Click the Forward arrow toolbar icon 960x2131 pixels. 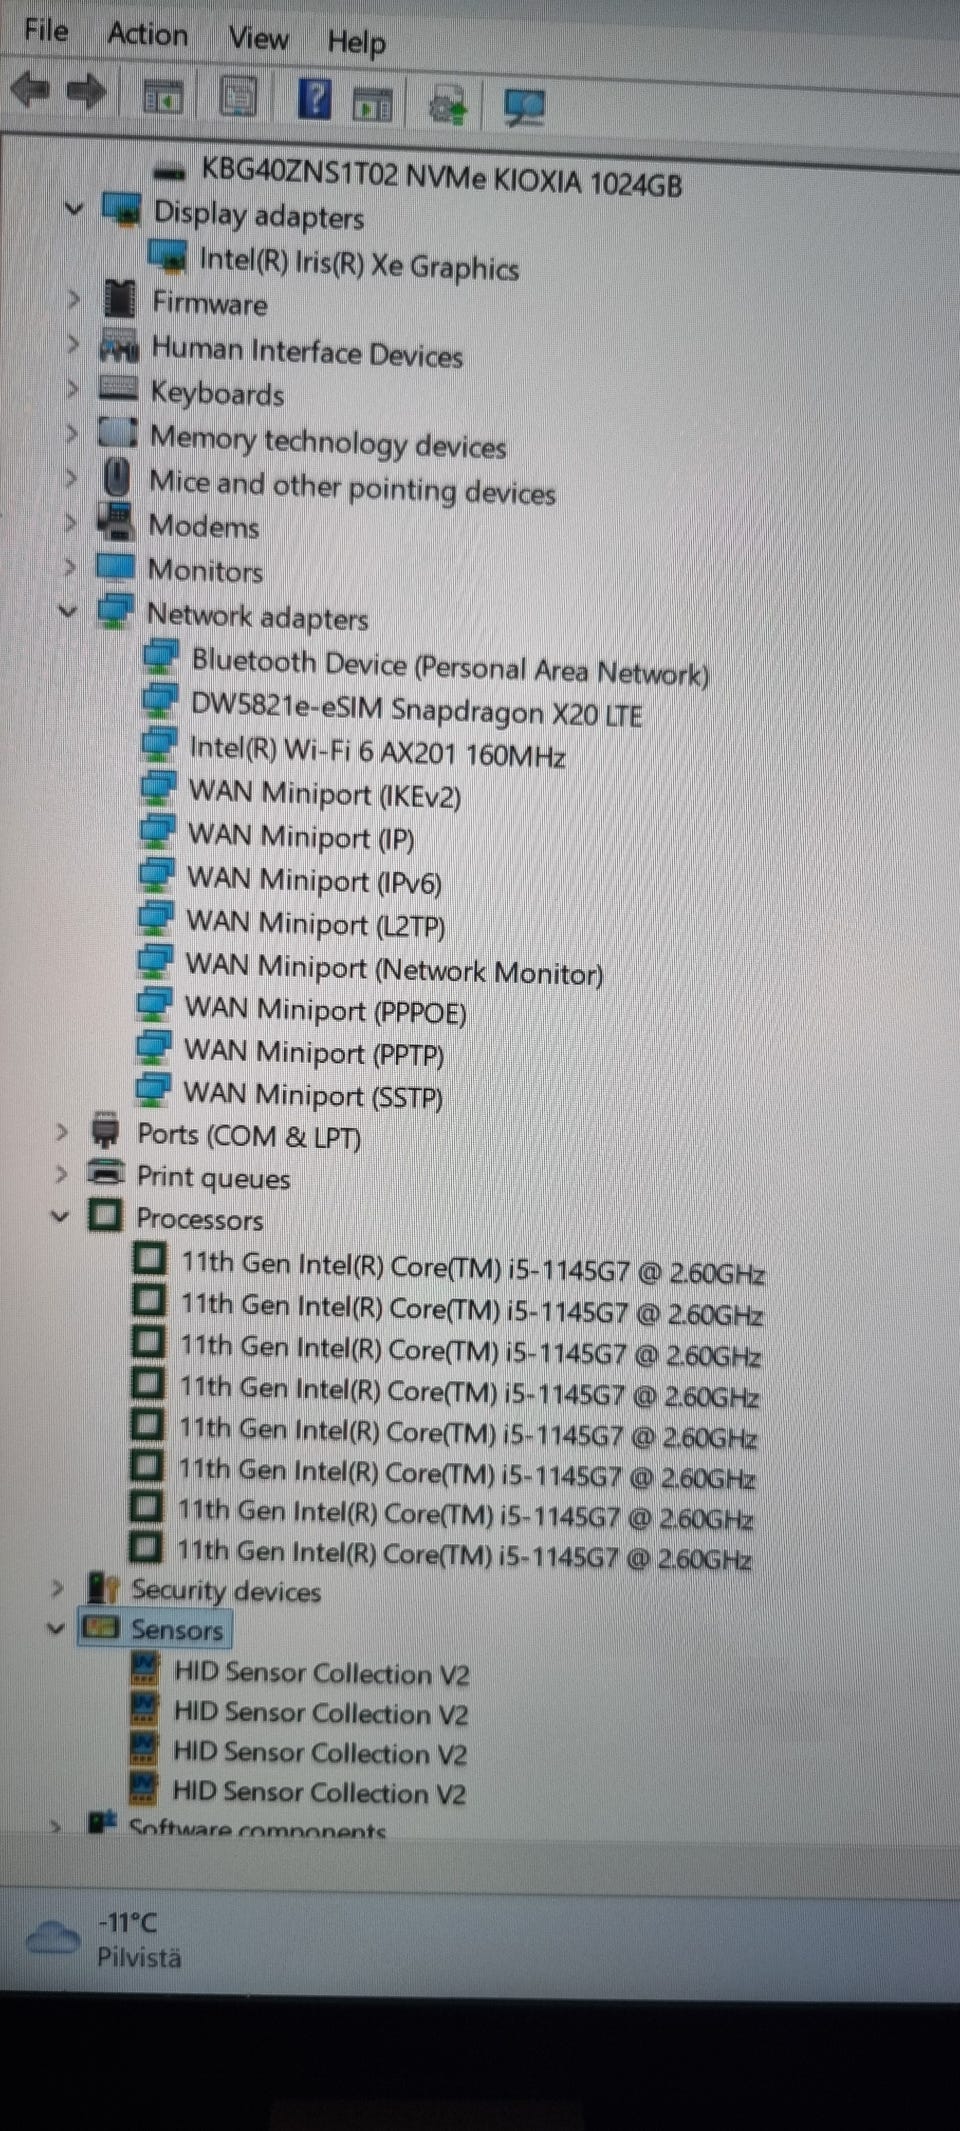(87, 93)
